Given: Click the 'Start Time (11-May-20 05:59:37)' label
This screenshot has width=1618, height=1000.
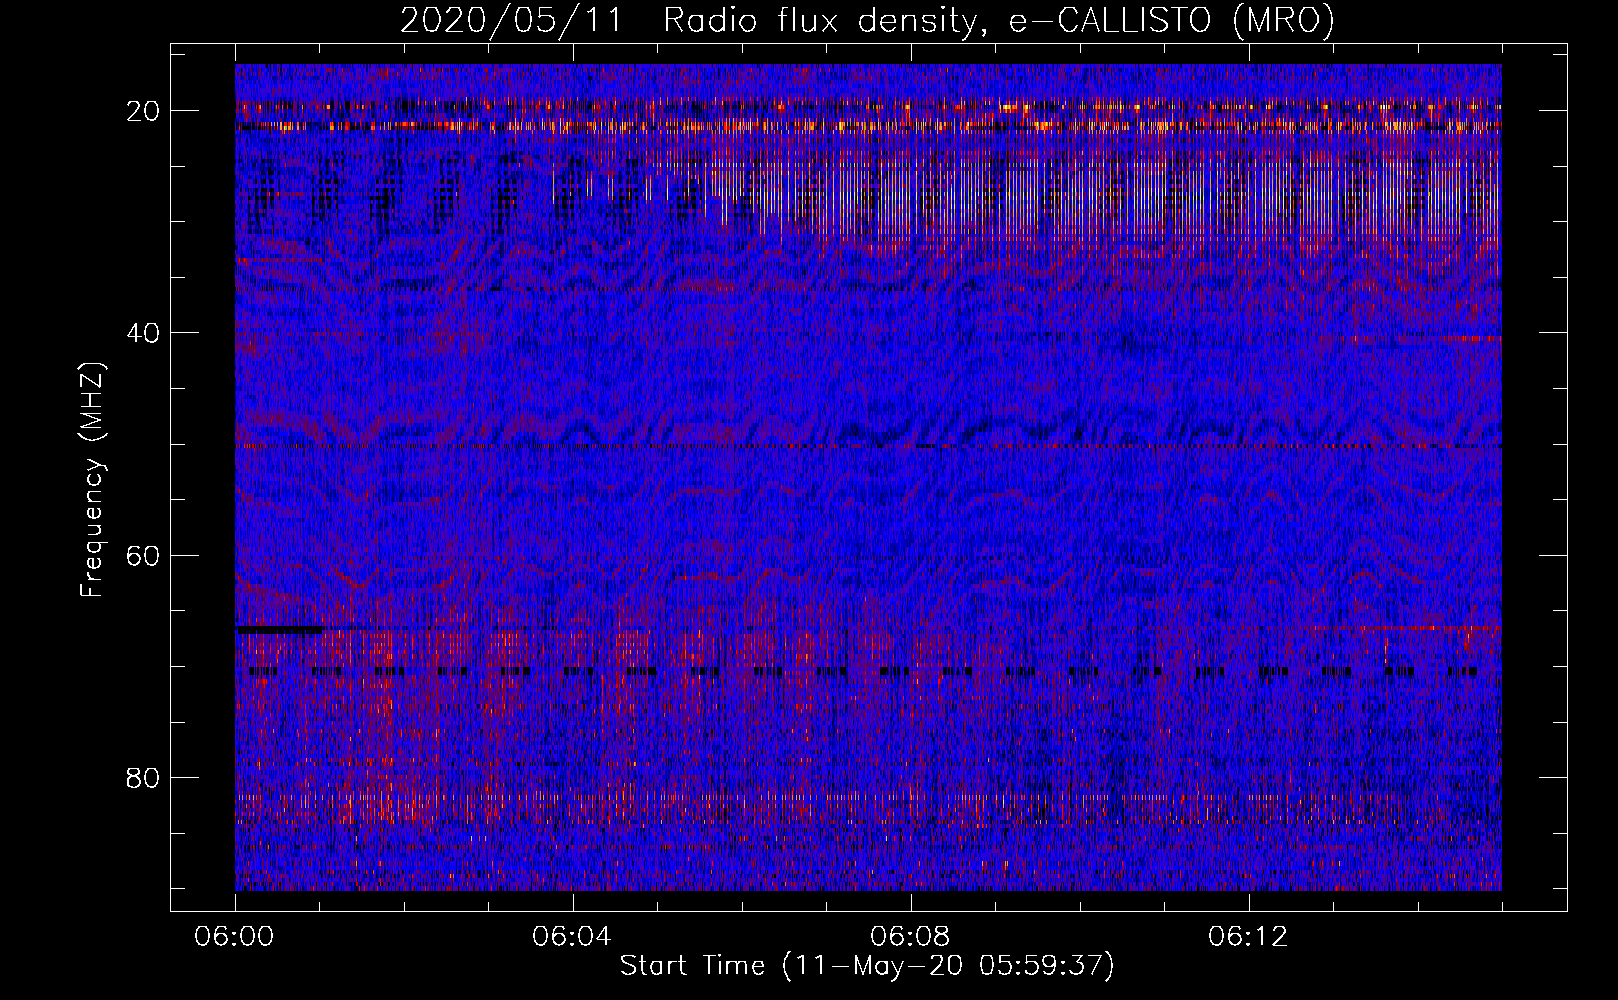Looking at the screenshot, I should point(867,966).
